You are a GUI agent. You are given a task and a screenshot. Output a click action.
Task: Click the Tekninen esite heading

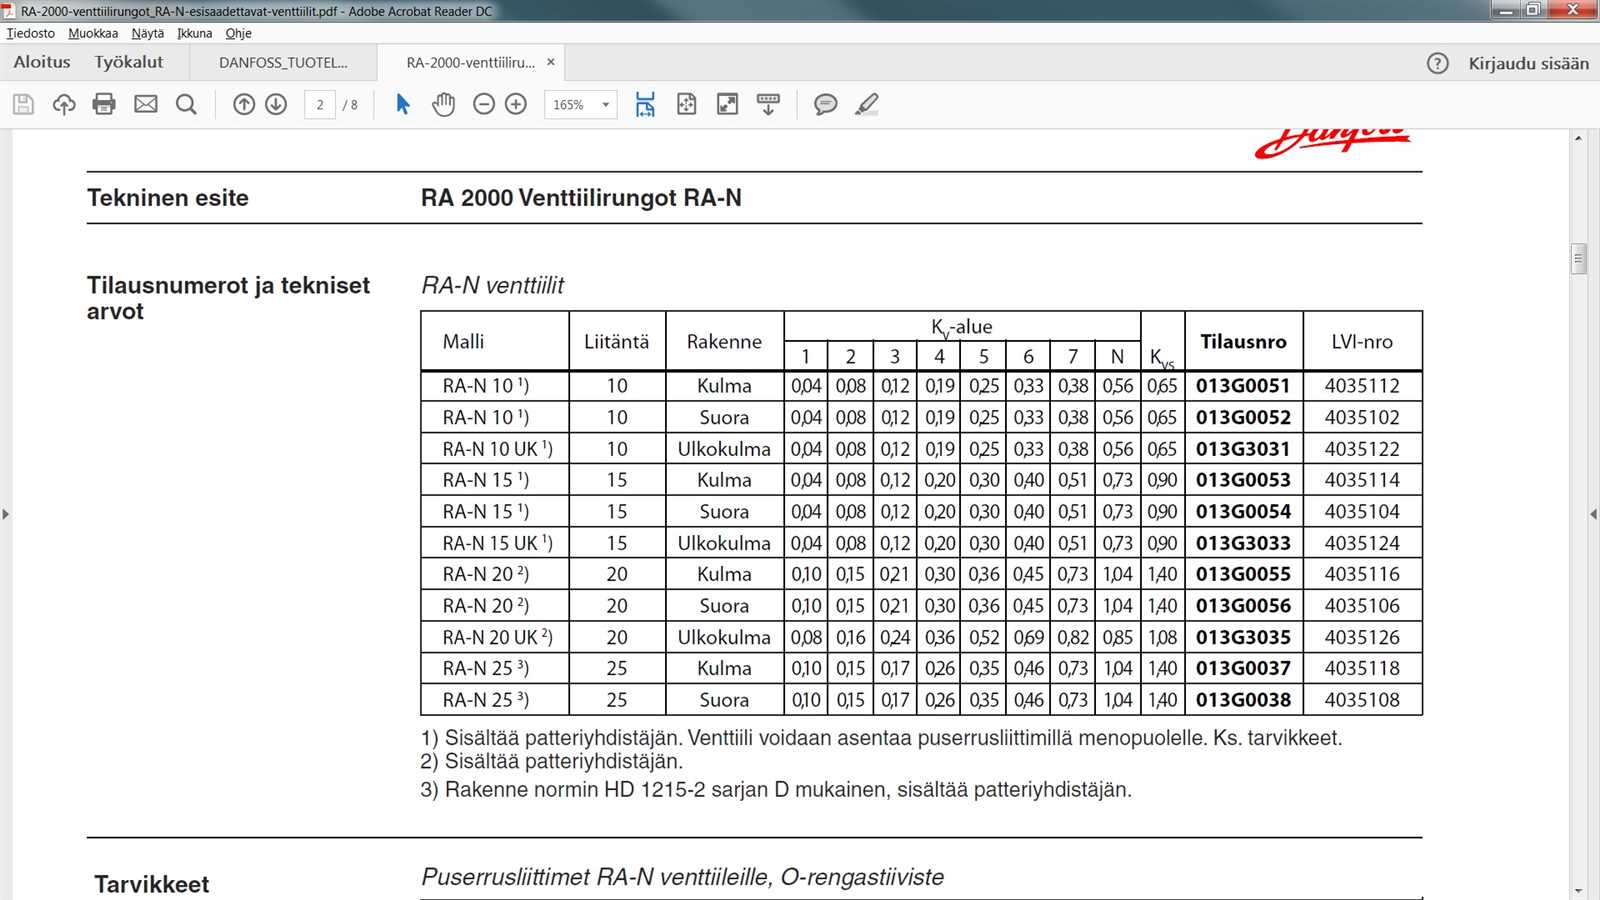coord(168,198)
